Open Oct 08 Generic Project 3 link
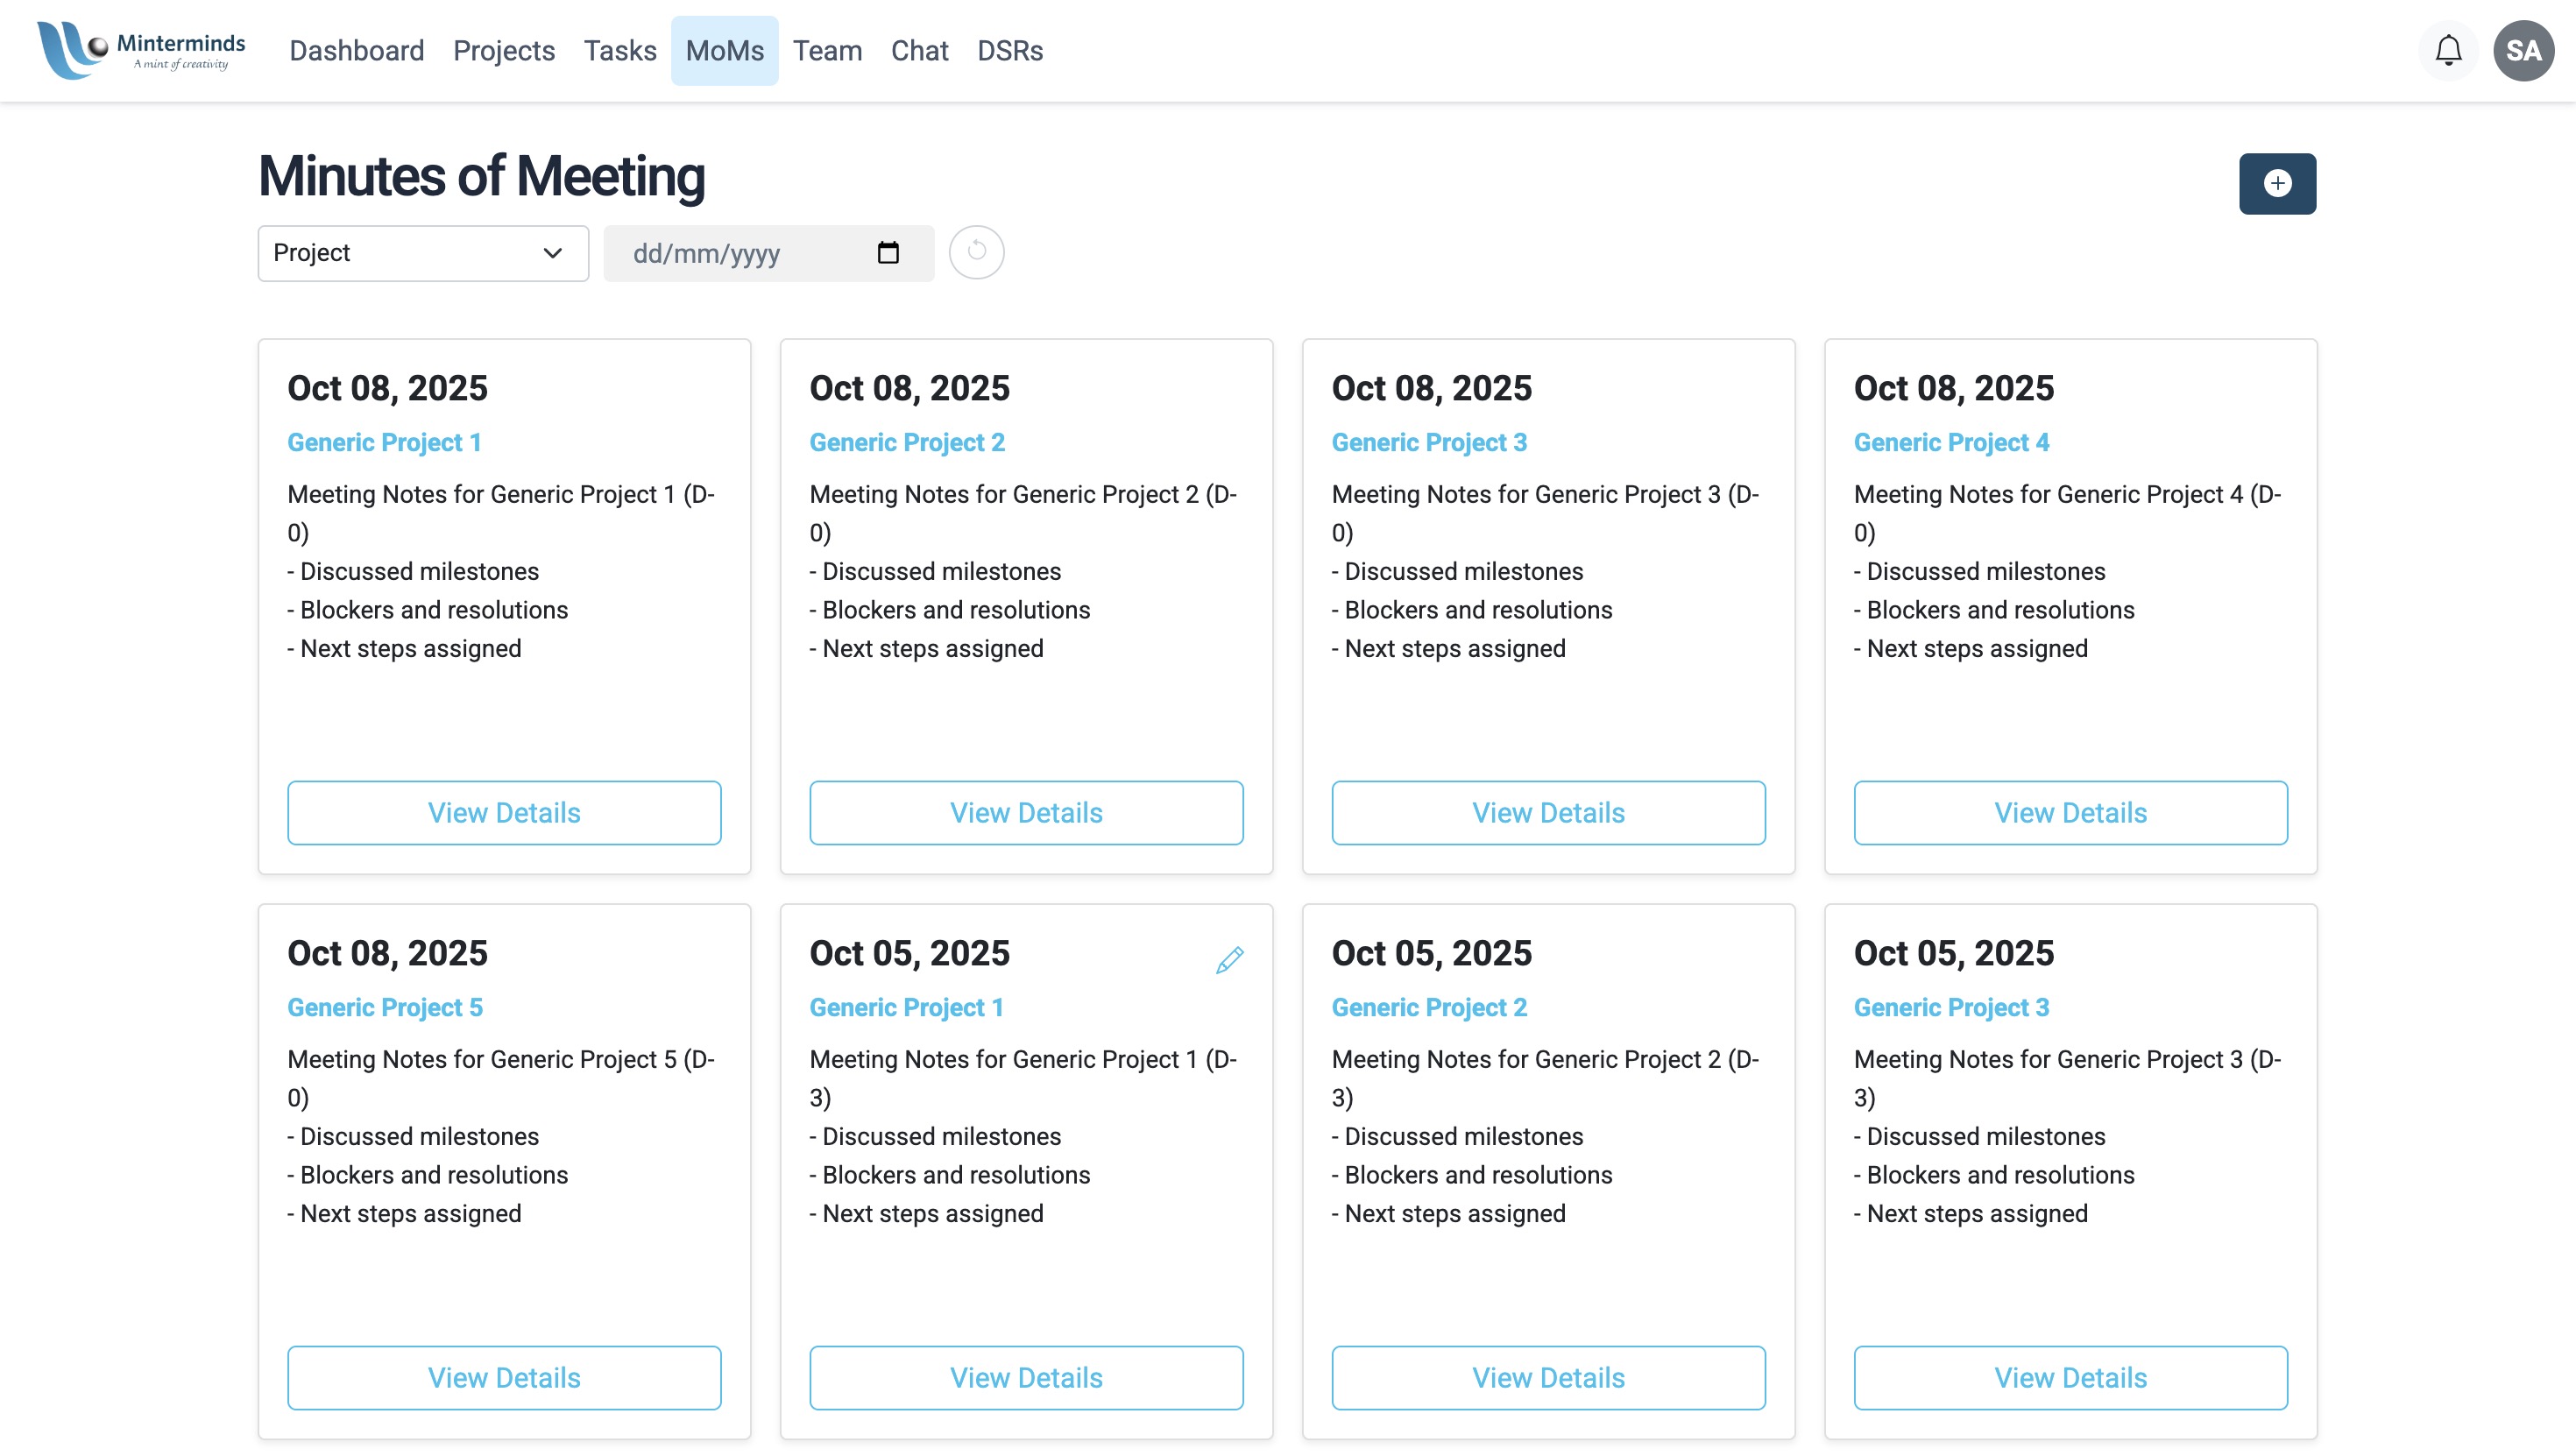 point(1428,442)
